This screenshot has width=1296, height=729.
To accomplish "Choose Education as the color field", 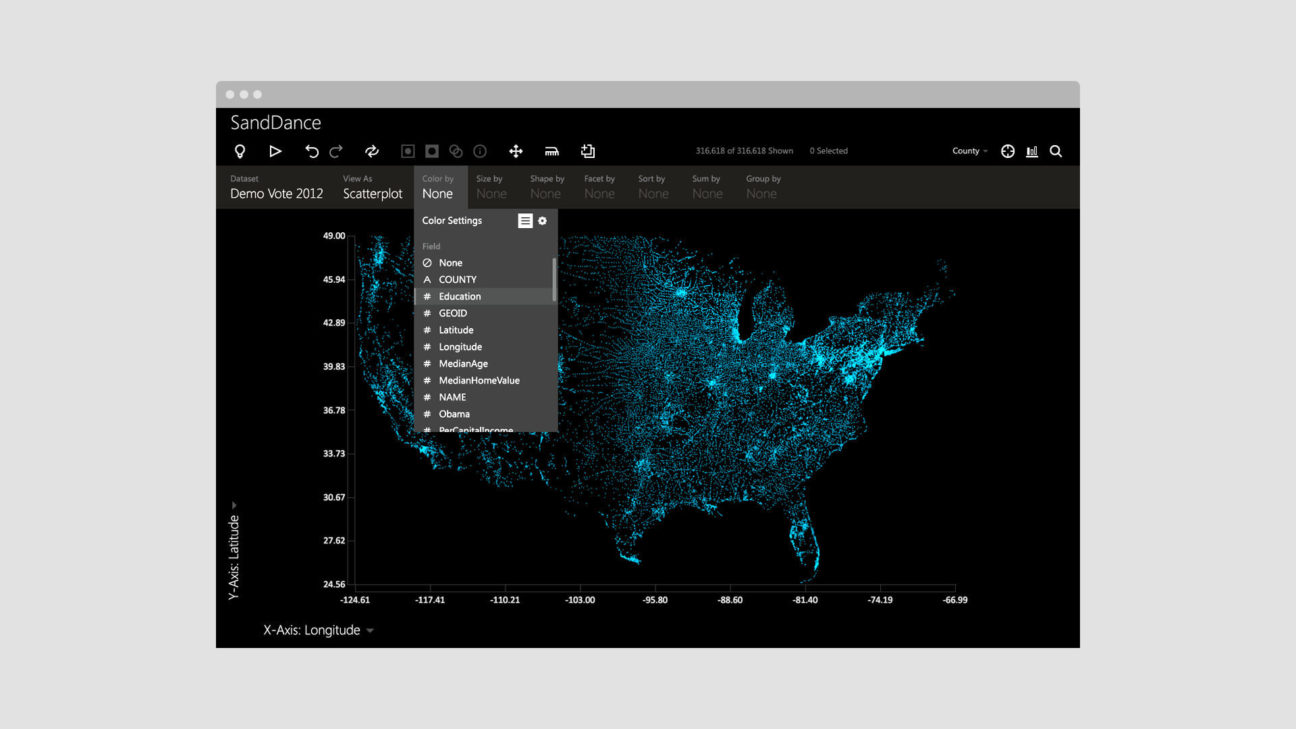I will coord(460,297).
